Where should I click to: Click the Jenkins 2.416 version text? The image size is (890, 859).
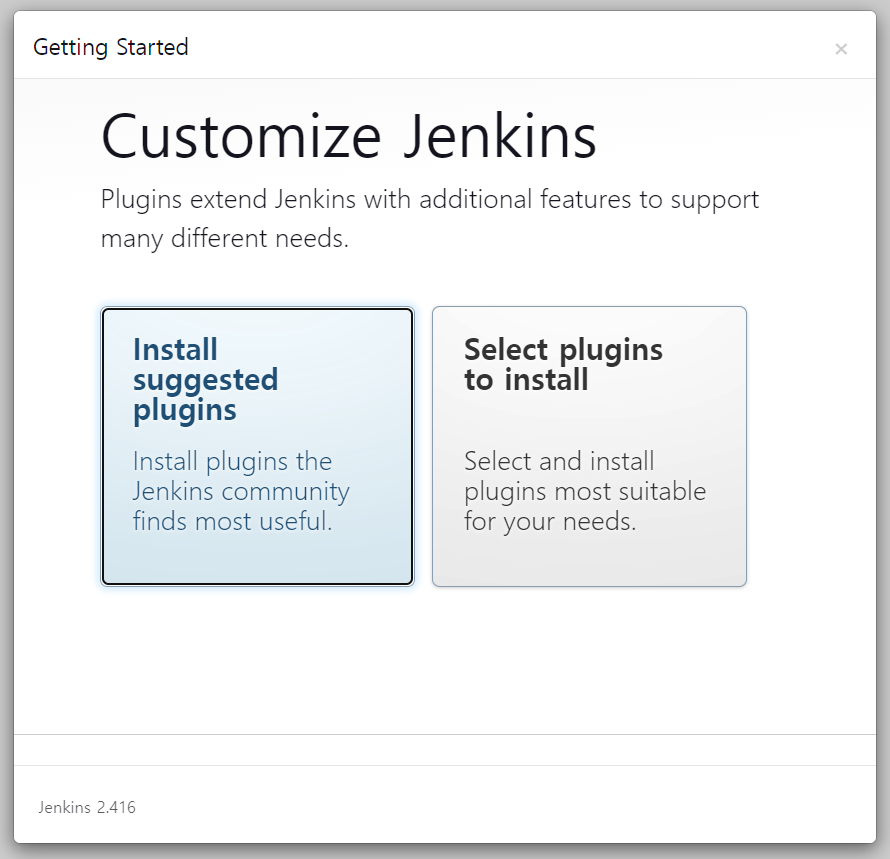[x=87, y=807]
